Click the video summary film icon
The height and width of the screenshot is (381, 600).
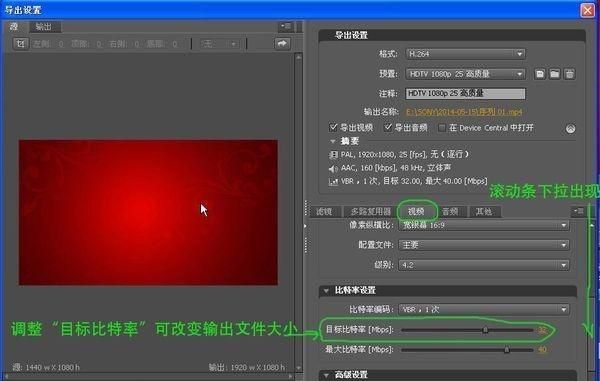tap(333, 155)
